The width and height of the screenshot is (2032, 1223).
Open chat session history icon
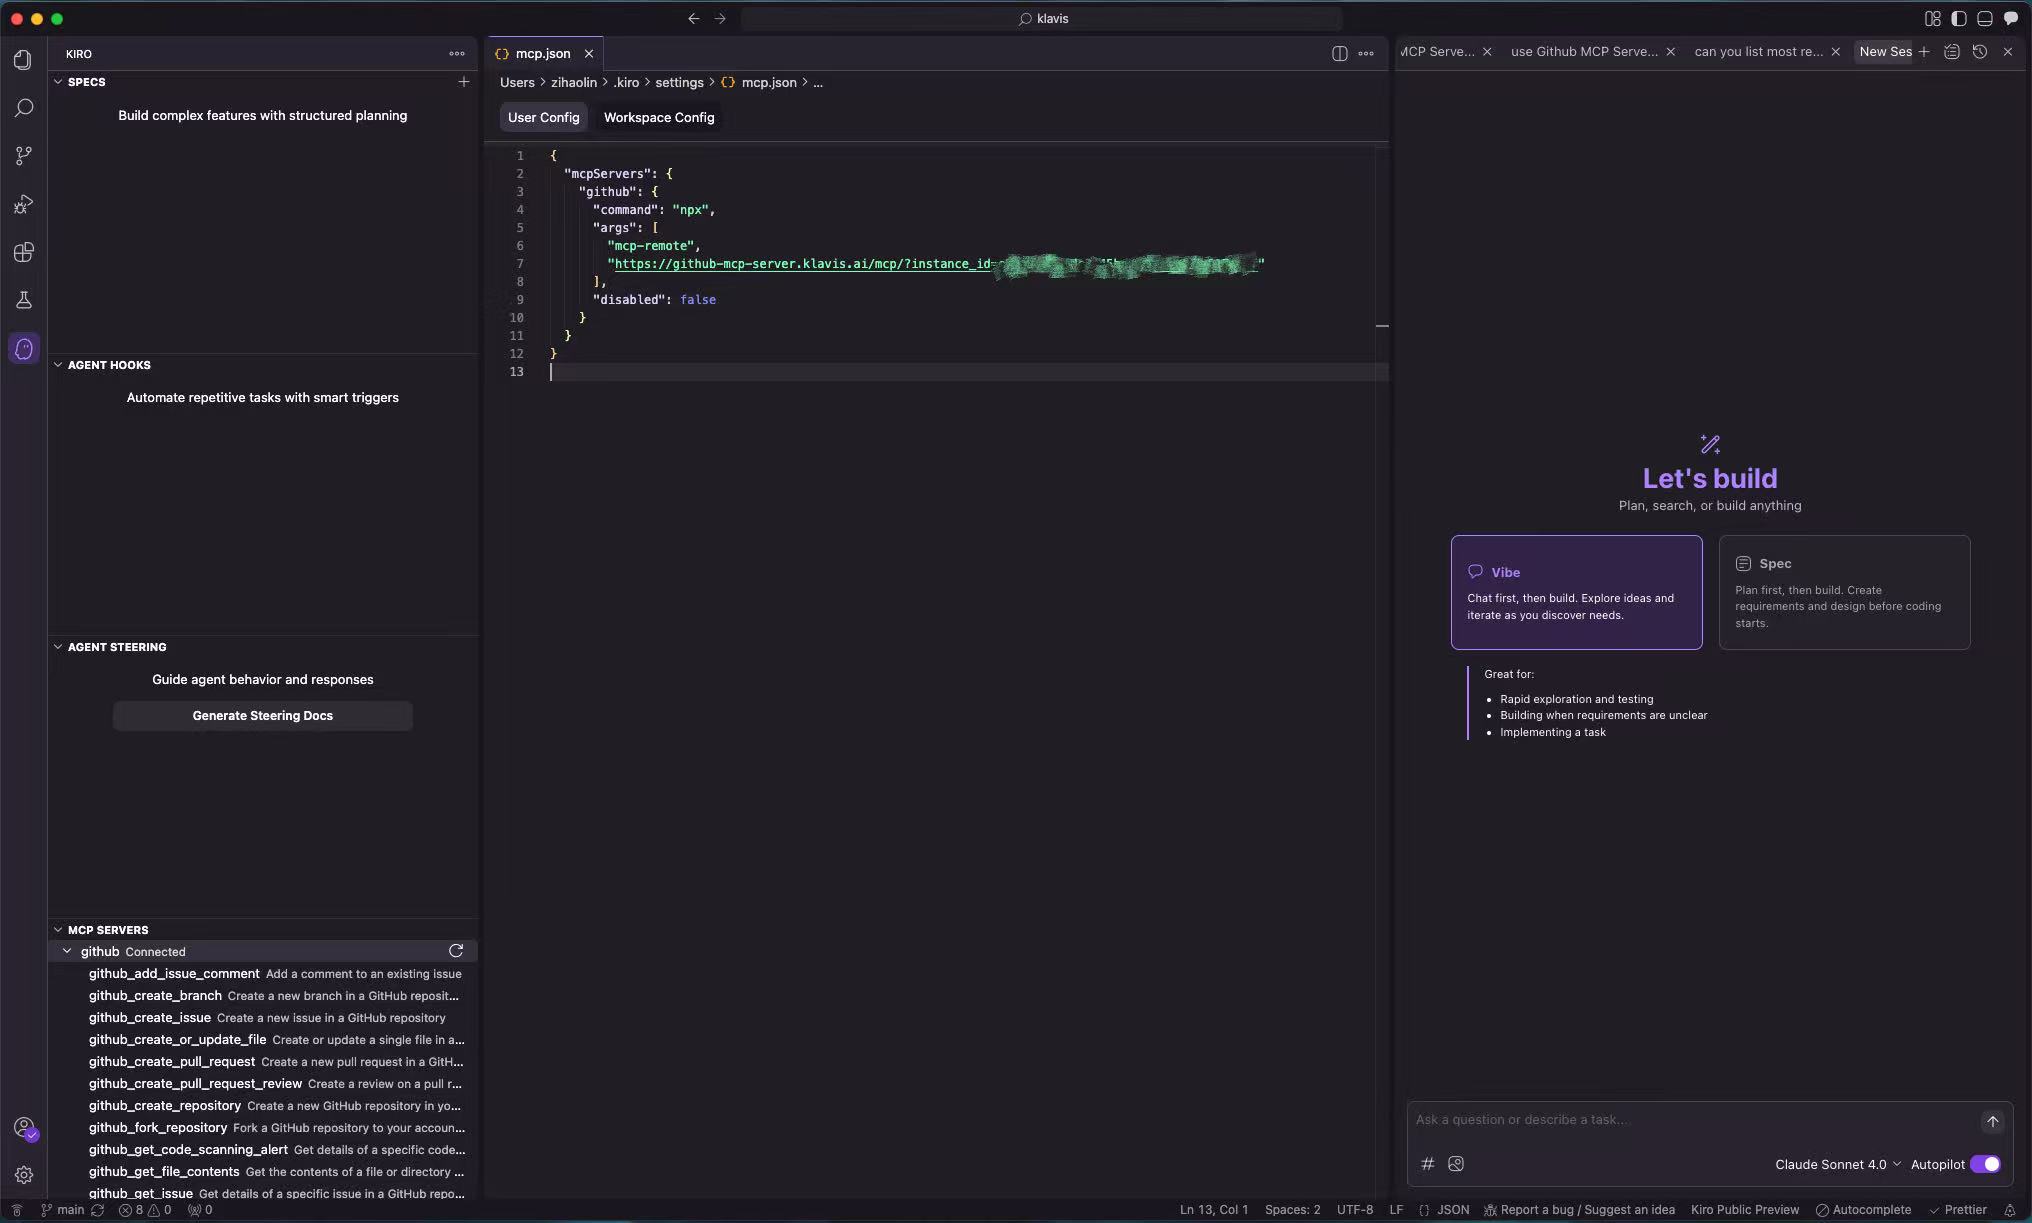(x=1980, y=51)
